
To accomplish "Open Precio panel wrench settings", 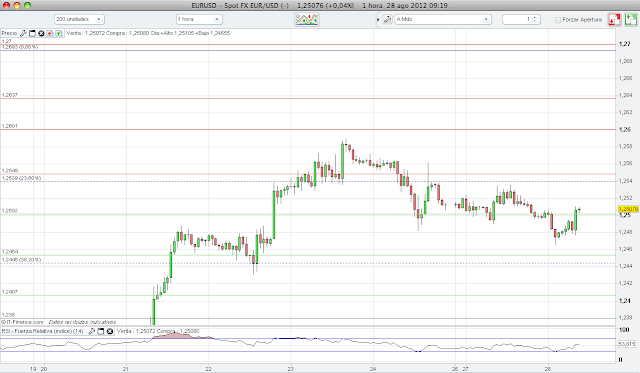I will click(x=23, y=33).
